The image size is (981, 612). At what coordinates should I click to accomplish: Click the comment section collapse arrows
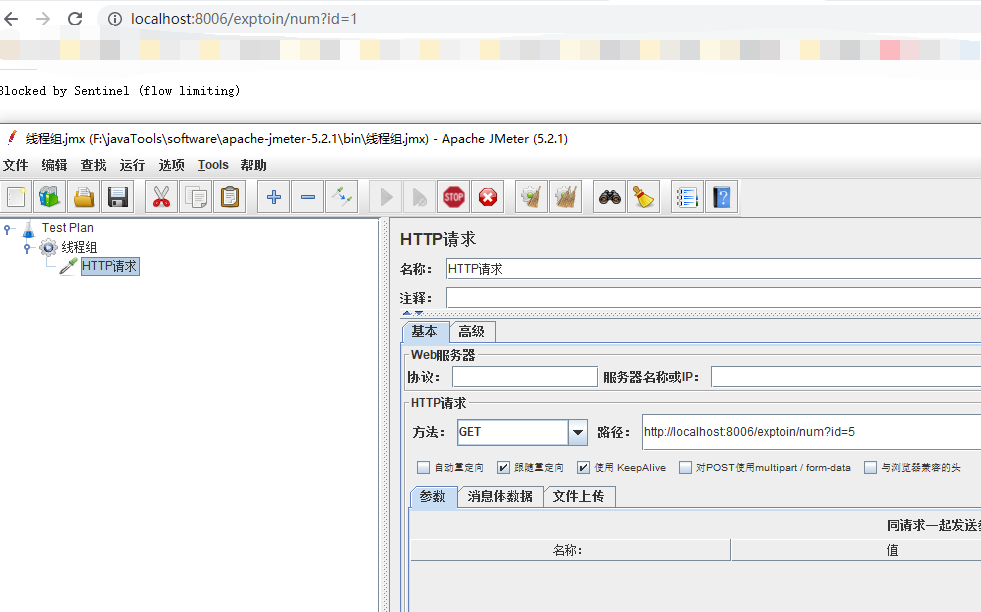pyautogui.click(x=413, y=312)
